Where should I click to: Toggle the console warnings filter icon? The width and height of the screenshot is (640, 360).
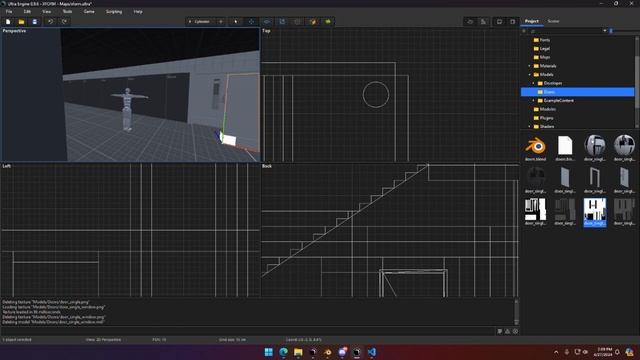tap(507, 331)
